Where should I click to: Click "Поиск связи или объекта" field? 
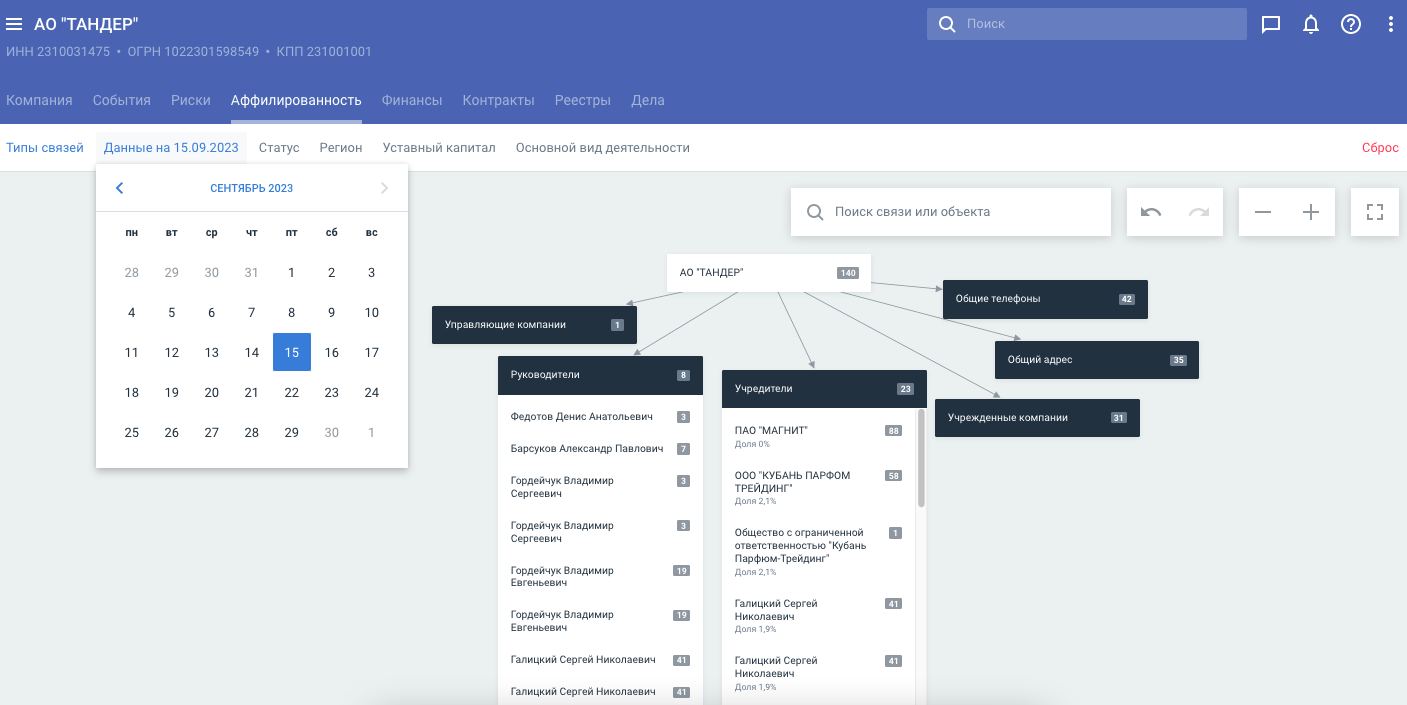pyautogui.click(x=951, y=212)
